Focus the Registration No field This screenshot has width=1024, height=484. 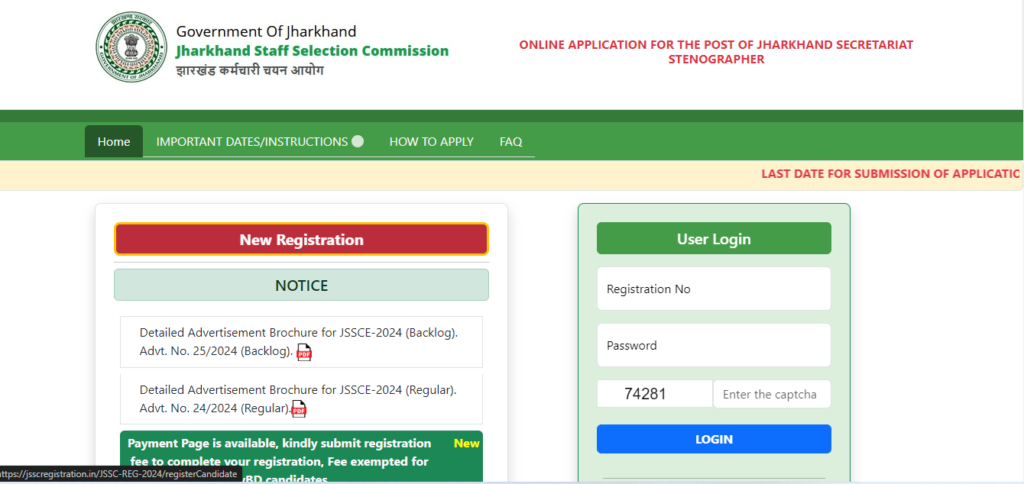714,289
